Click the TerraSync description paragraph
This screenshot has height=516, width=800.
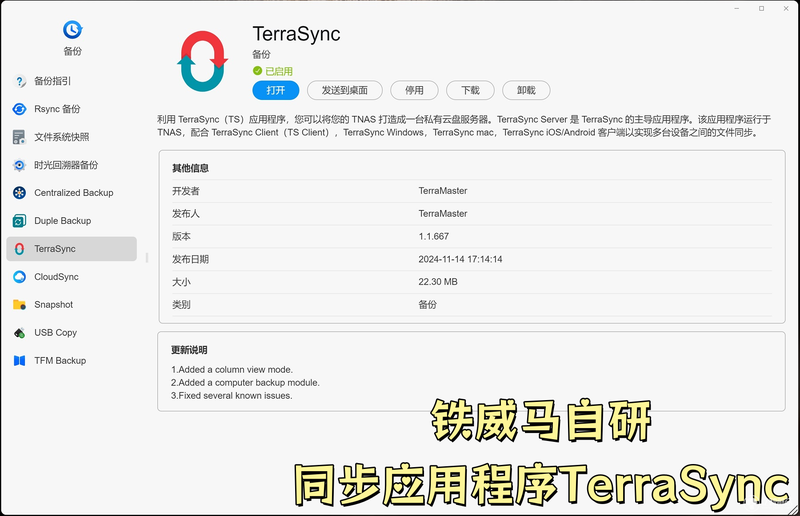[x=464, y=126]
